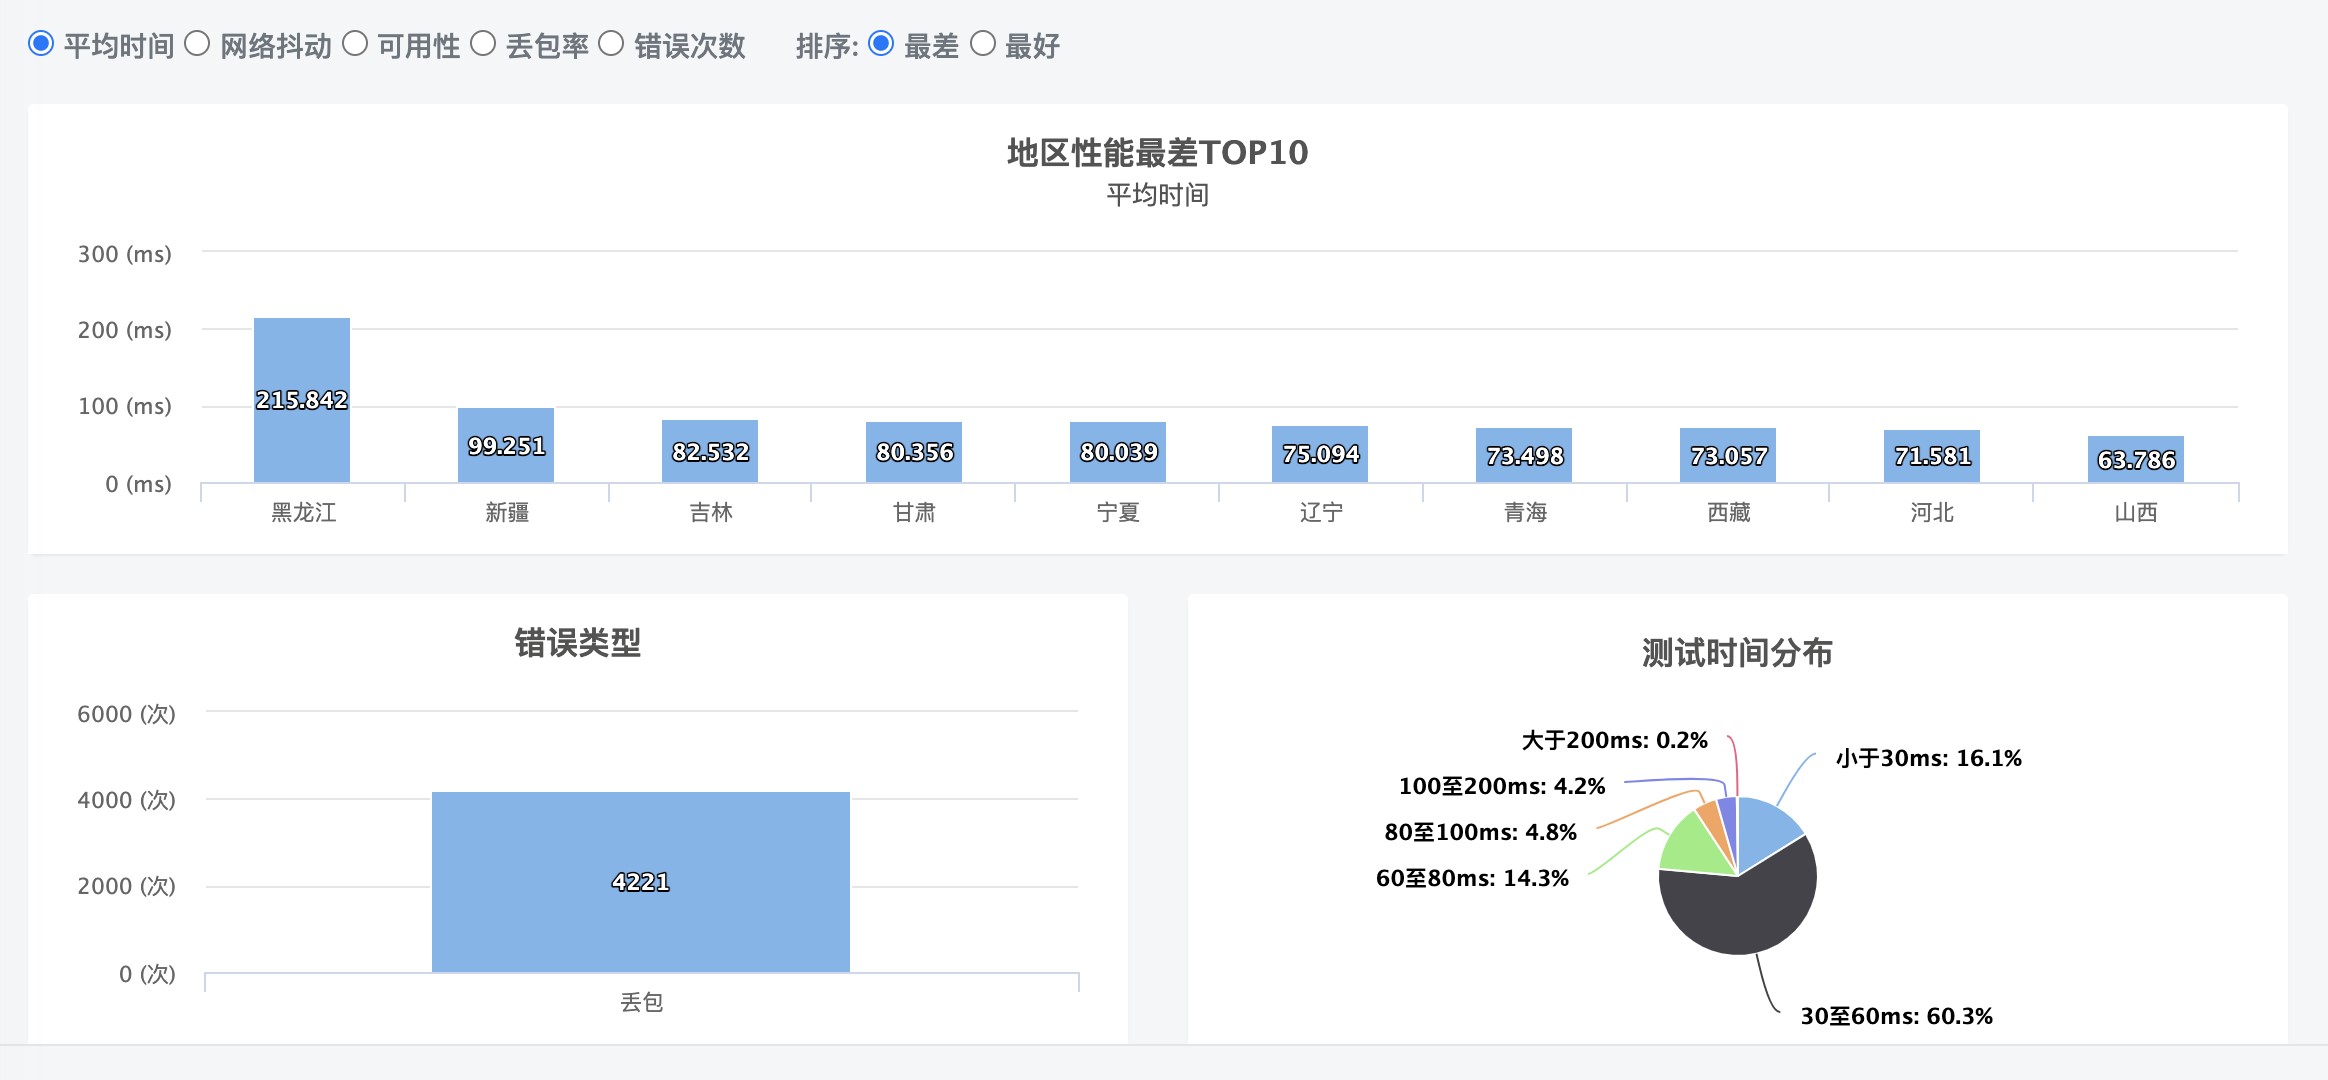Click the 吉林 bar labeled 82.532

tap(710, 452)
